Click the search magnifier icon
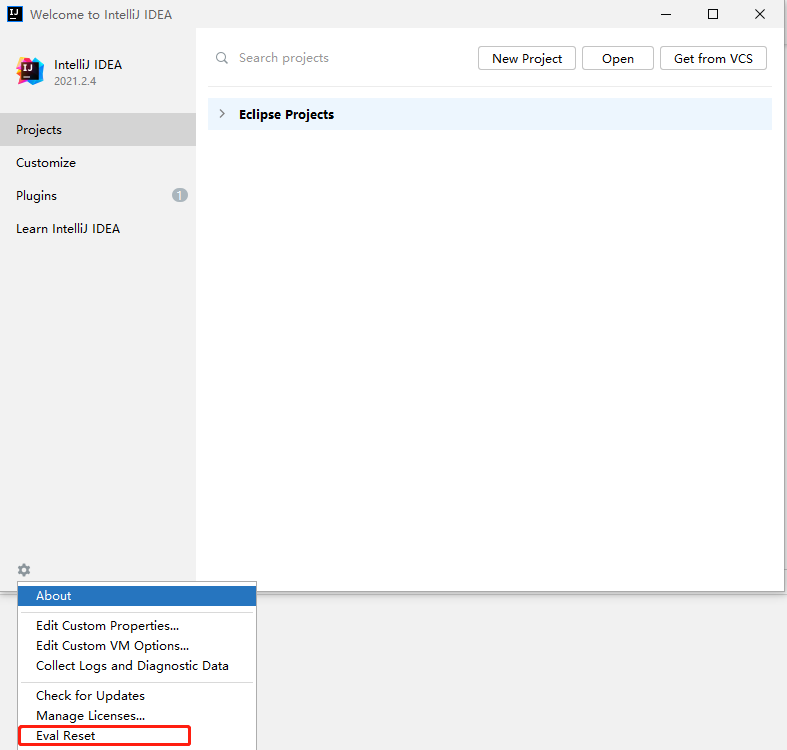The image size is (787, 750). pos(222,58)
